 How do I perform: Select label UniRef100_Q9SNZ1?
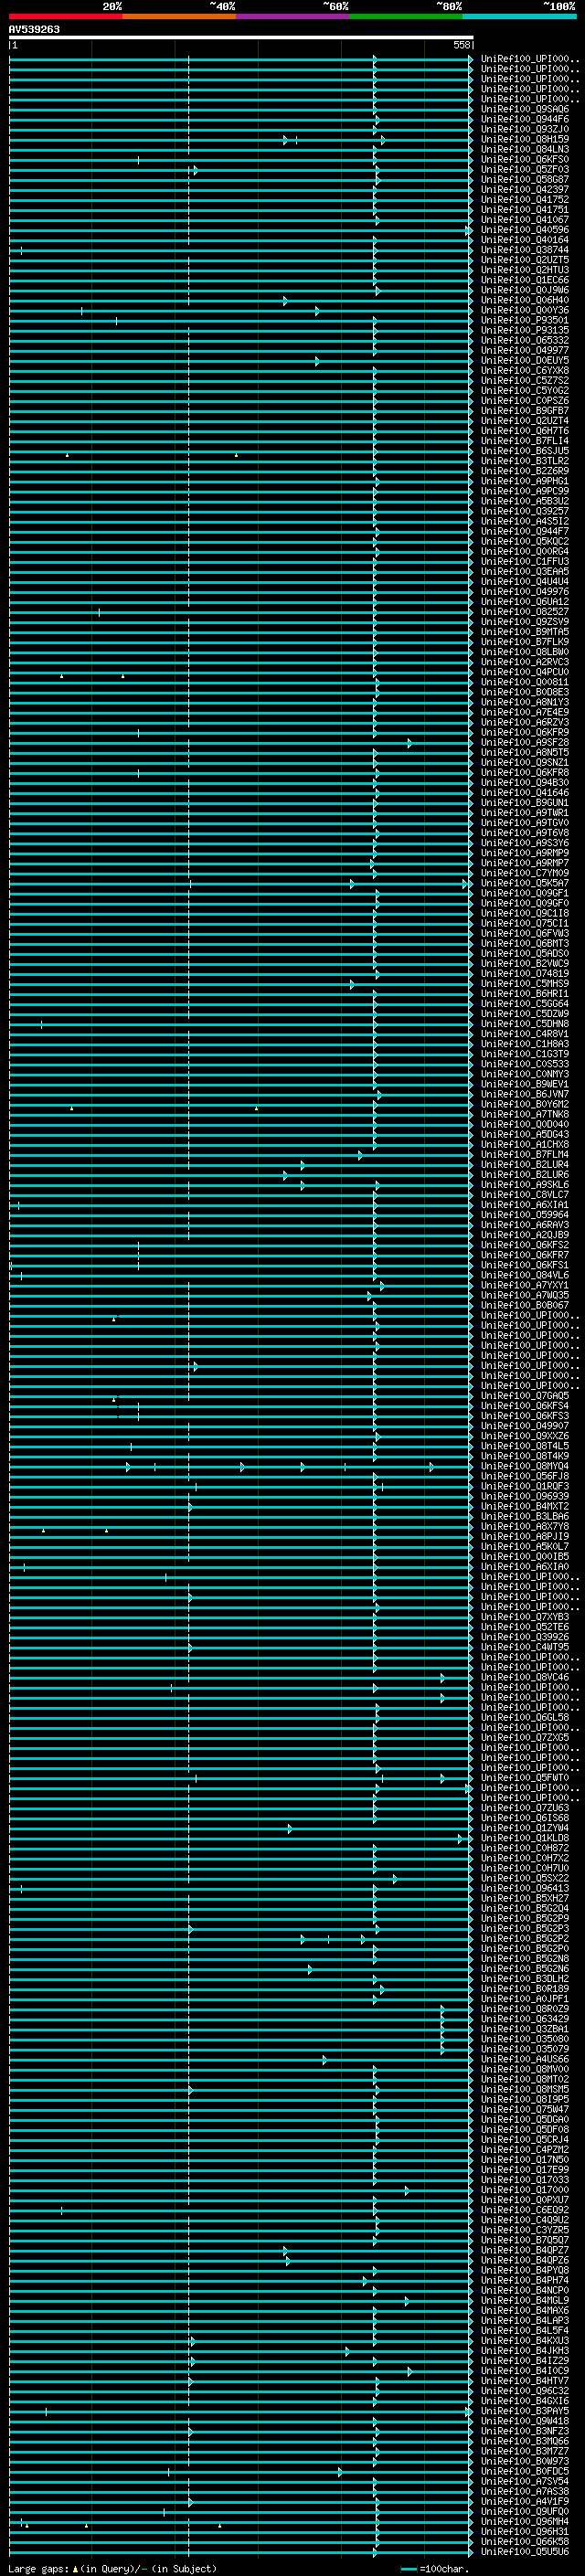524,763
